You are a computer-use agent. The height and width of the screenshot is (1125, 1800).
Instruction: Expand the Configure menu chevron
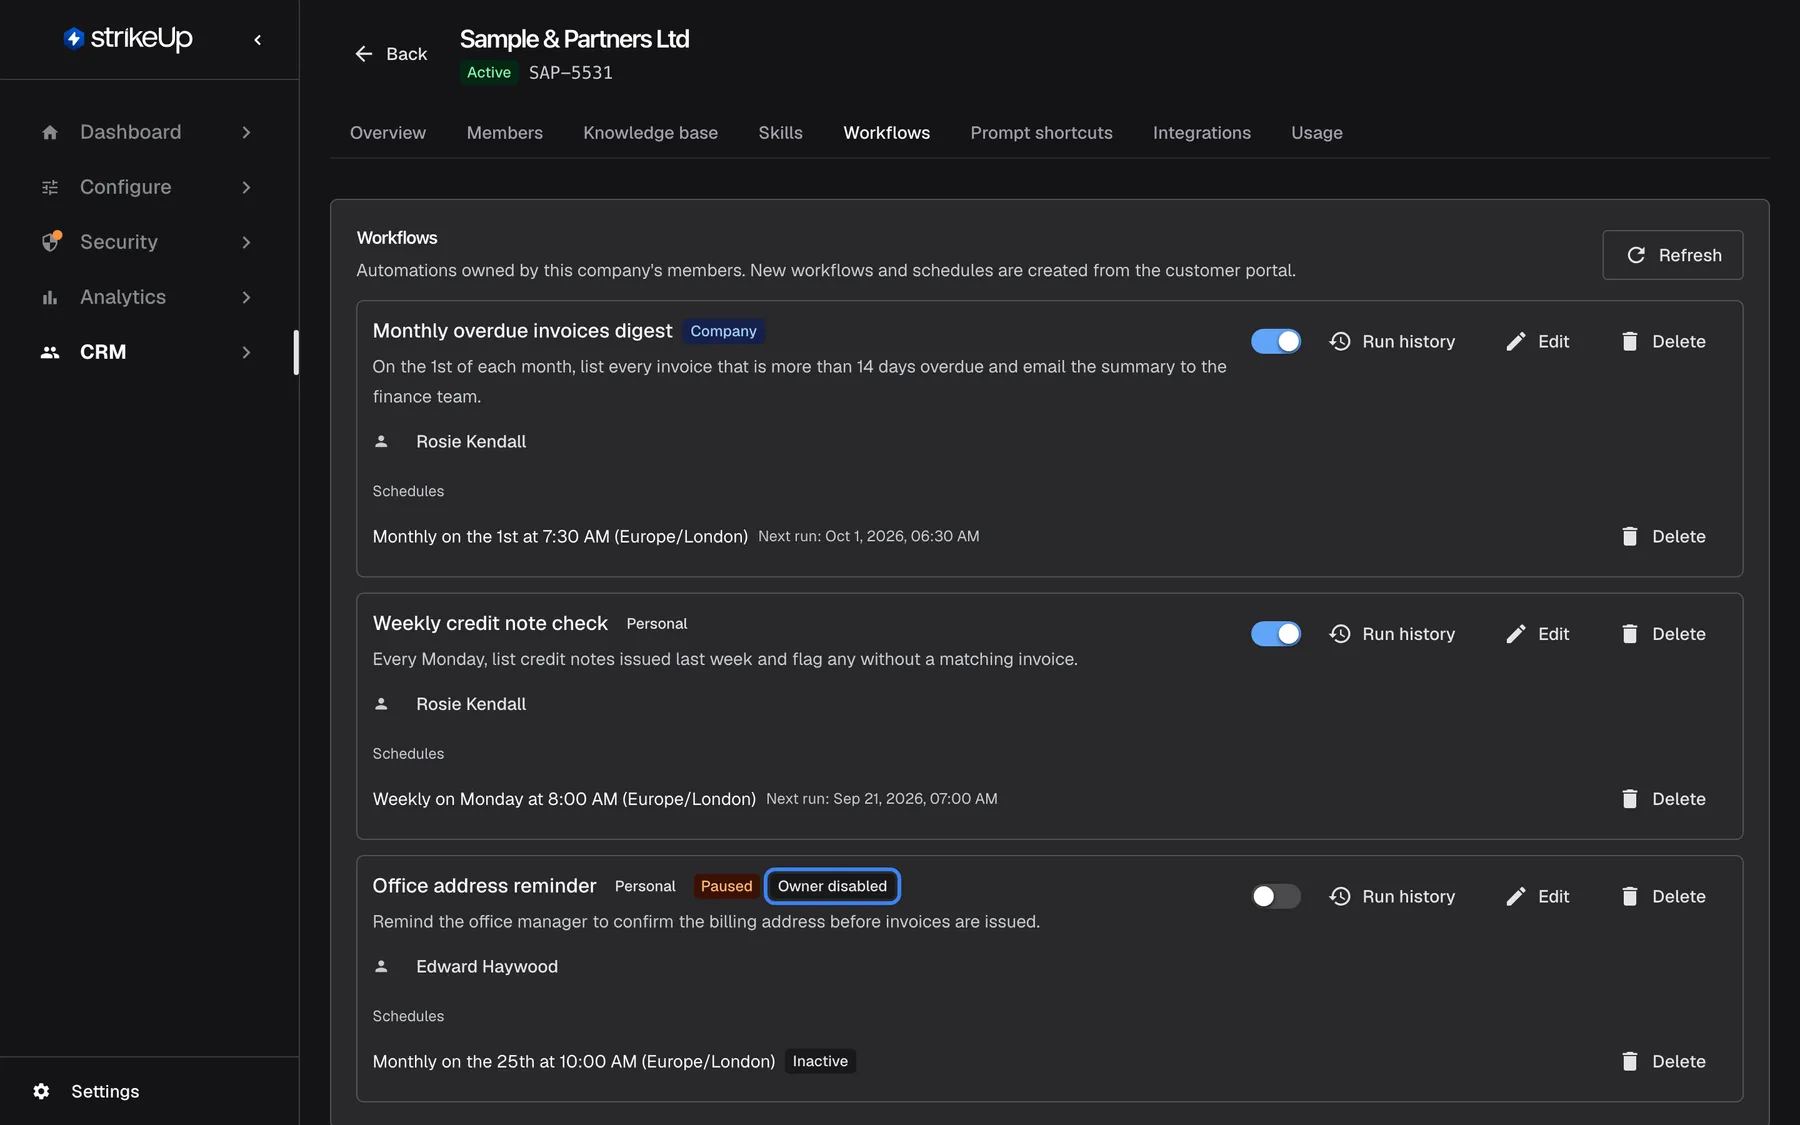click(x=246, y=187)
